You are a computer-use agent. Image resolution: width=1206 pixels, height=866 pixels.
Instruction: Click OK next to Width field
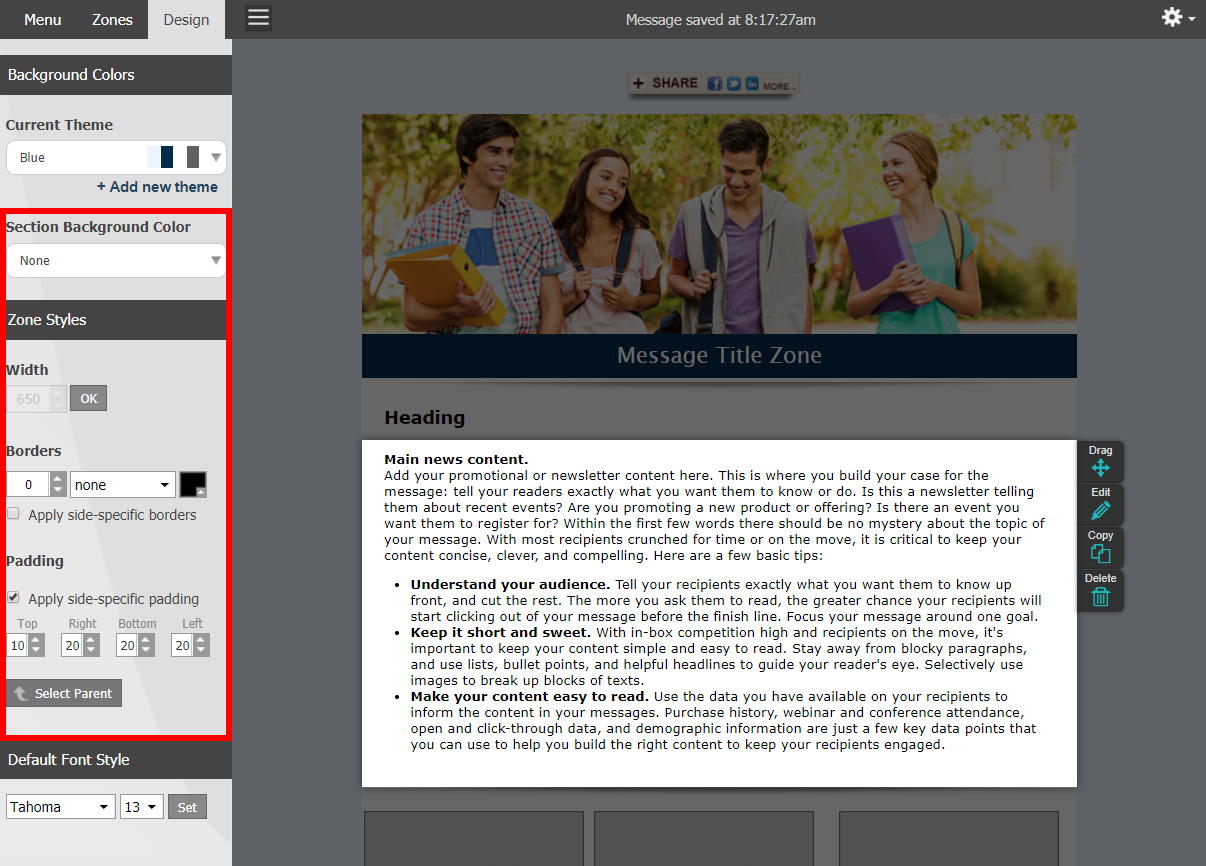point(88,399)
